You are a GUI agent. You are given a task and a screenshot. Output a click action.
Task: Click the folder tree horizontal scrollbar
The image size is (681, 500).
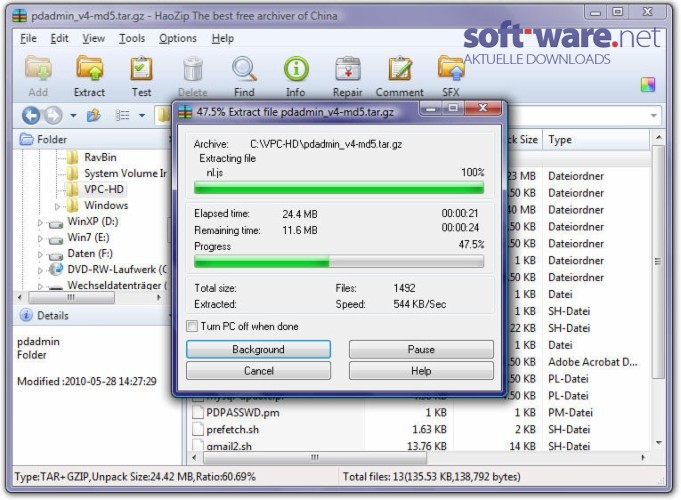[72, 298]
